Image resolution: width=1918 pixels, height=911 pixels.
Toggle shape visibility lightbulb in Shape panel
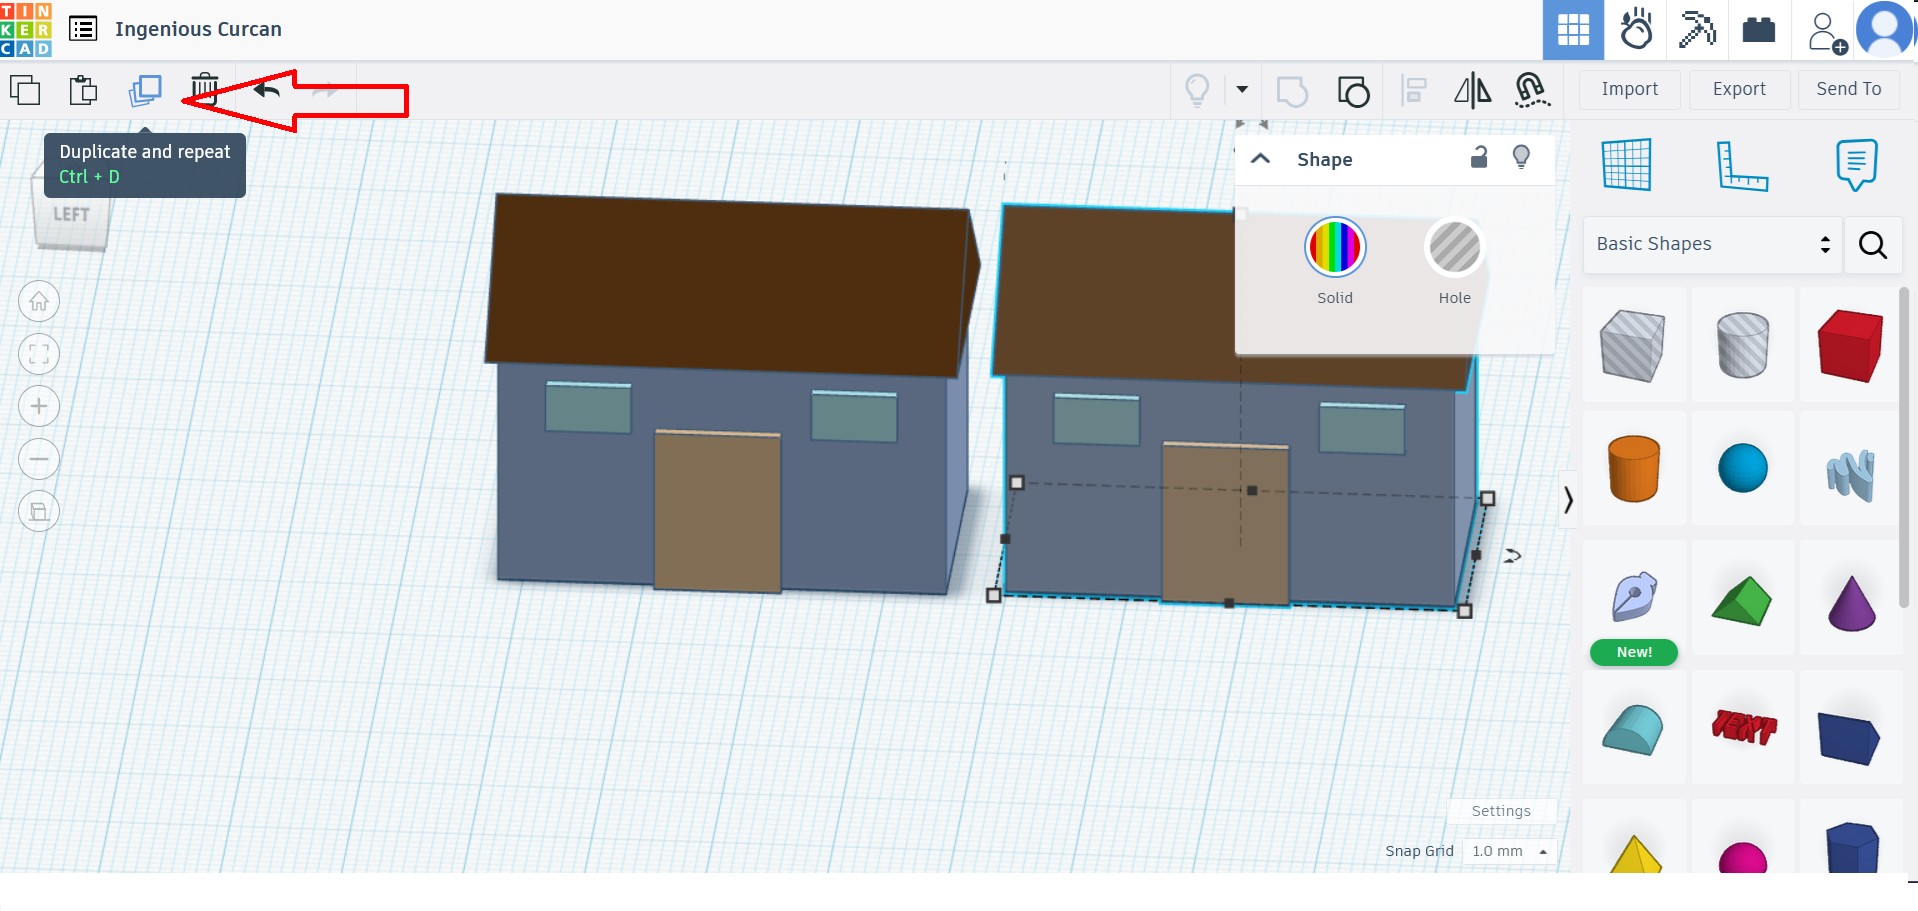pos(1521,158)
